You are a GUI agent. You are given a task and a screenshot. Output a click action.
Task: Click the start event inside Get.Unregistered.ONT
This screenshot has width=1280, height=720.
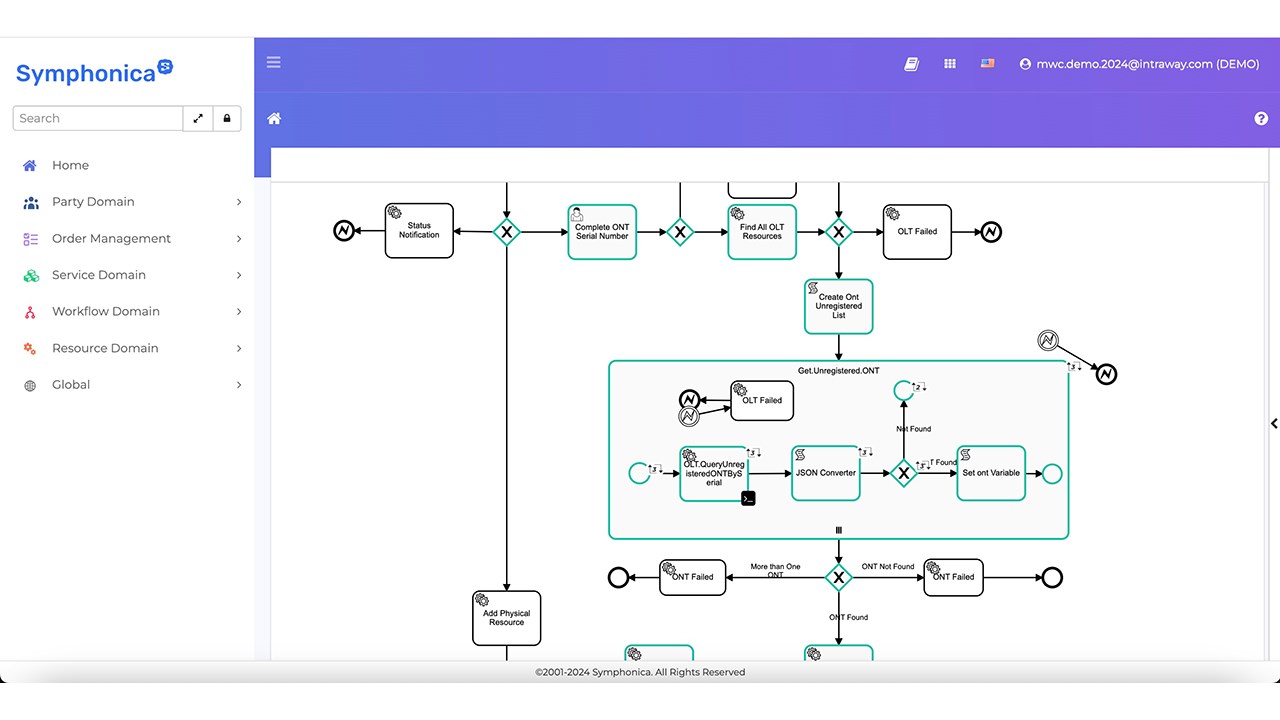639,473
